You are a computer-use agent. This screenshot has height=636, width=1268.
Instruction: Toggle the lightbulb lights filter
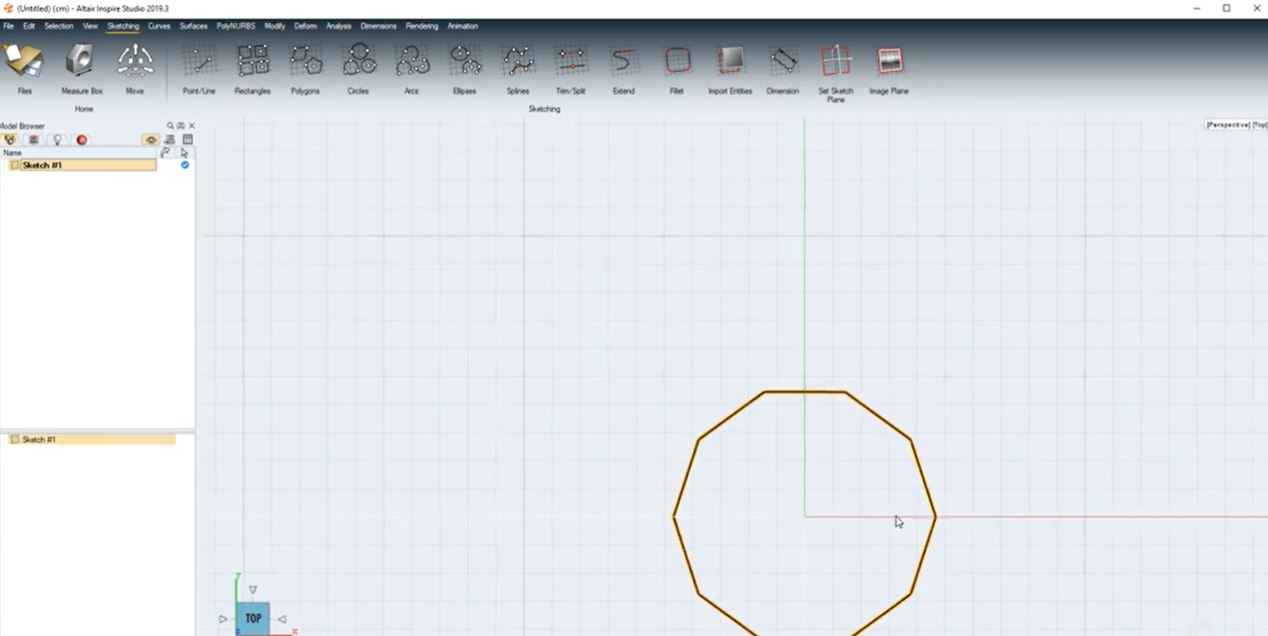(x=56, y=140)
